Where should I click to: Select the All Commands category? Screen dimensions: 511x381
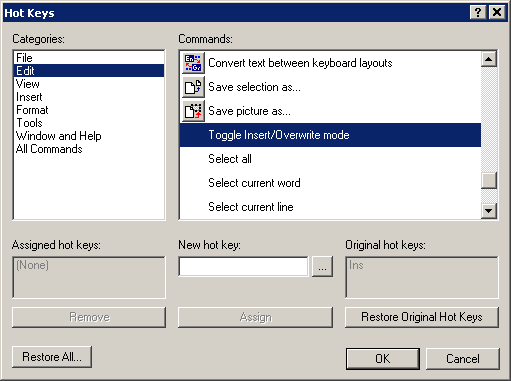tap(89, 149)
